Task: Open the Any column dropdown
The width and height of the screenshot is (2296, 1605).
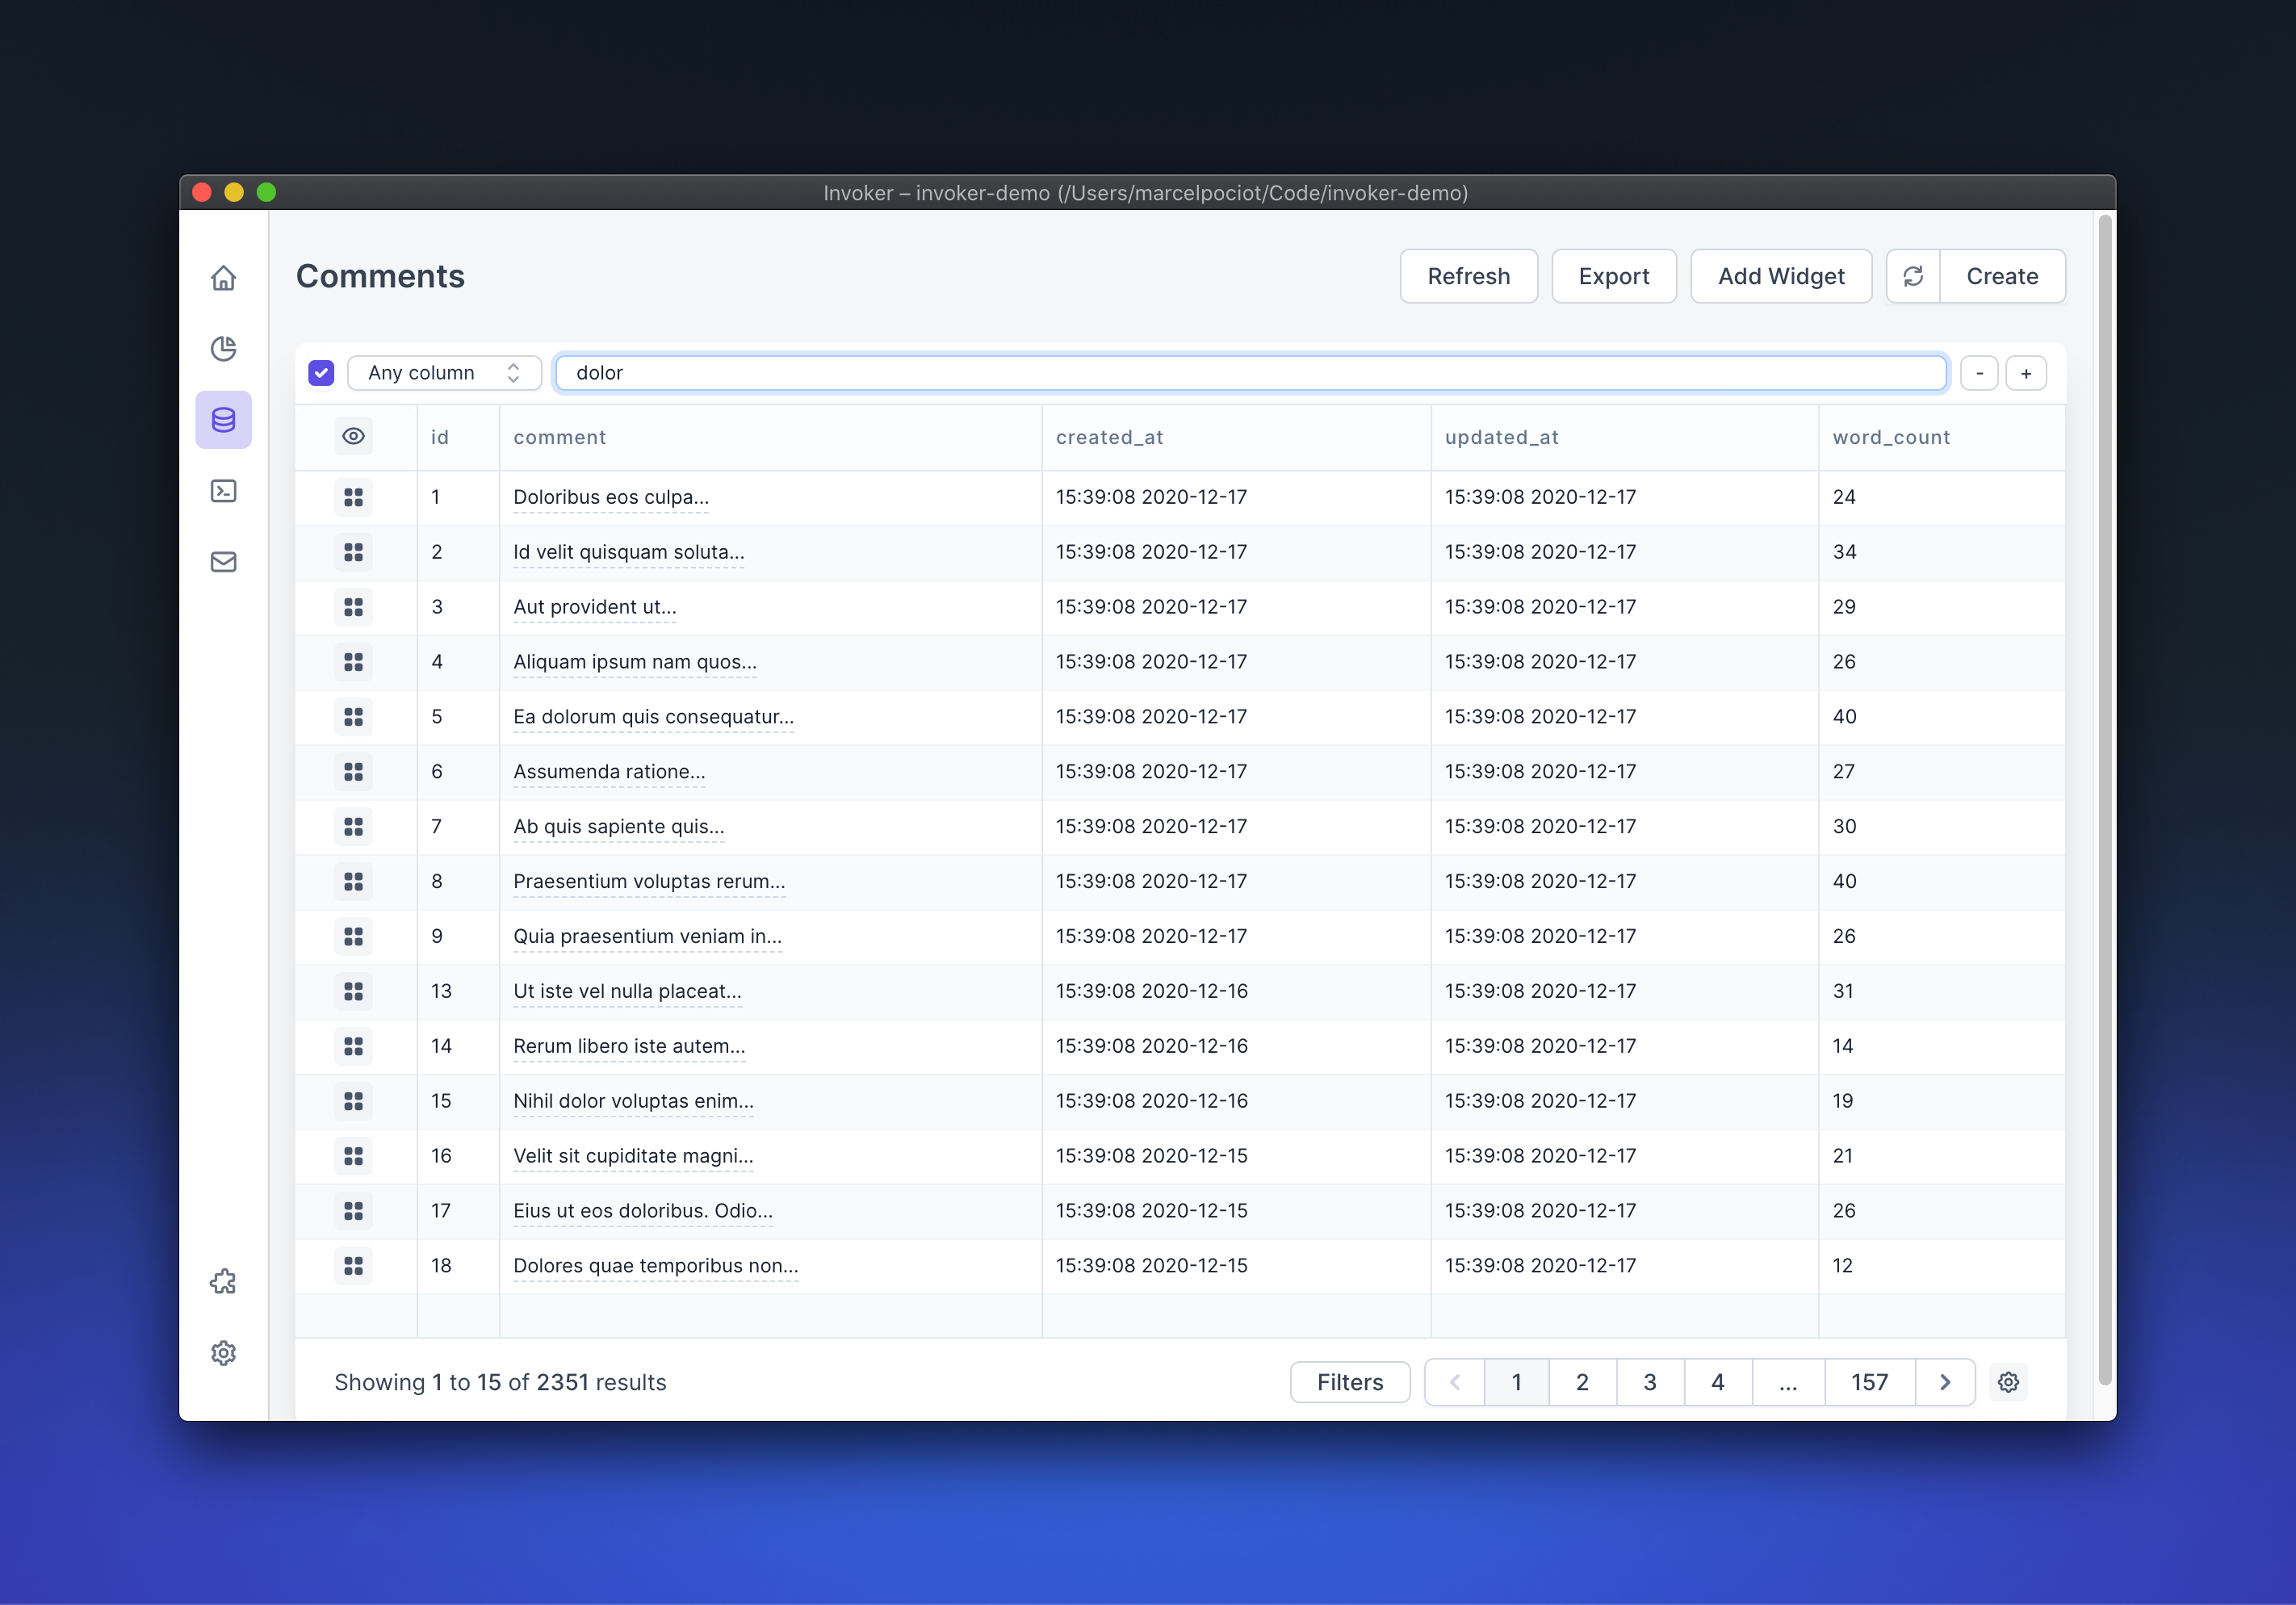Action: pos(444,373)
